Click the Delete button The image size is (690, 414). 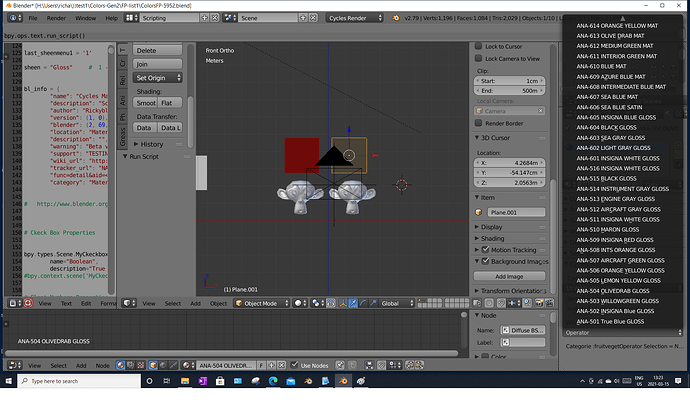coord(158,51)
